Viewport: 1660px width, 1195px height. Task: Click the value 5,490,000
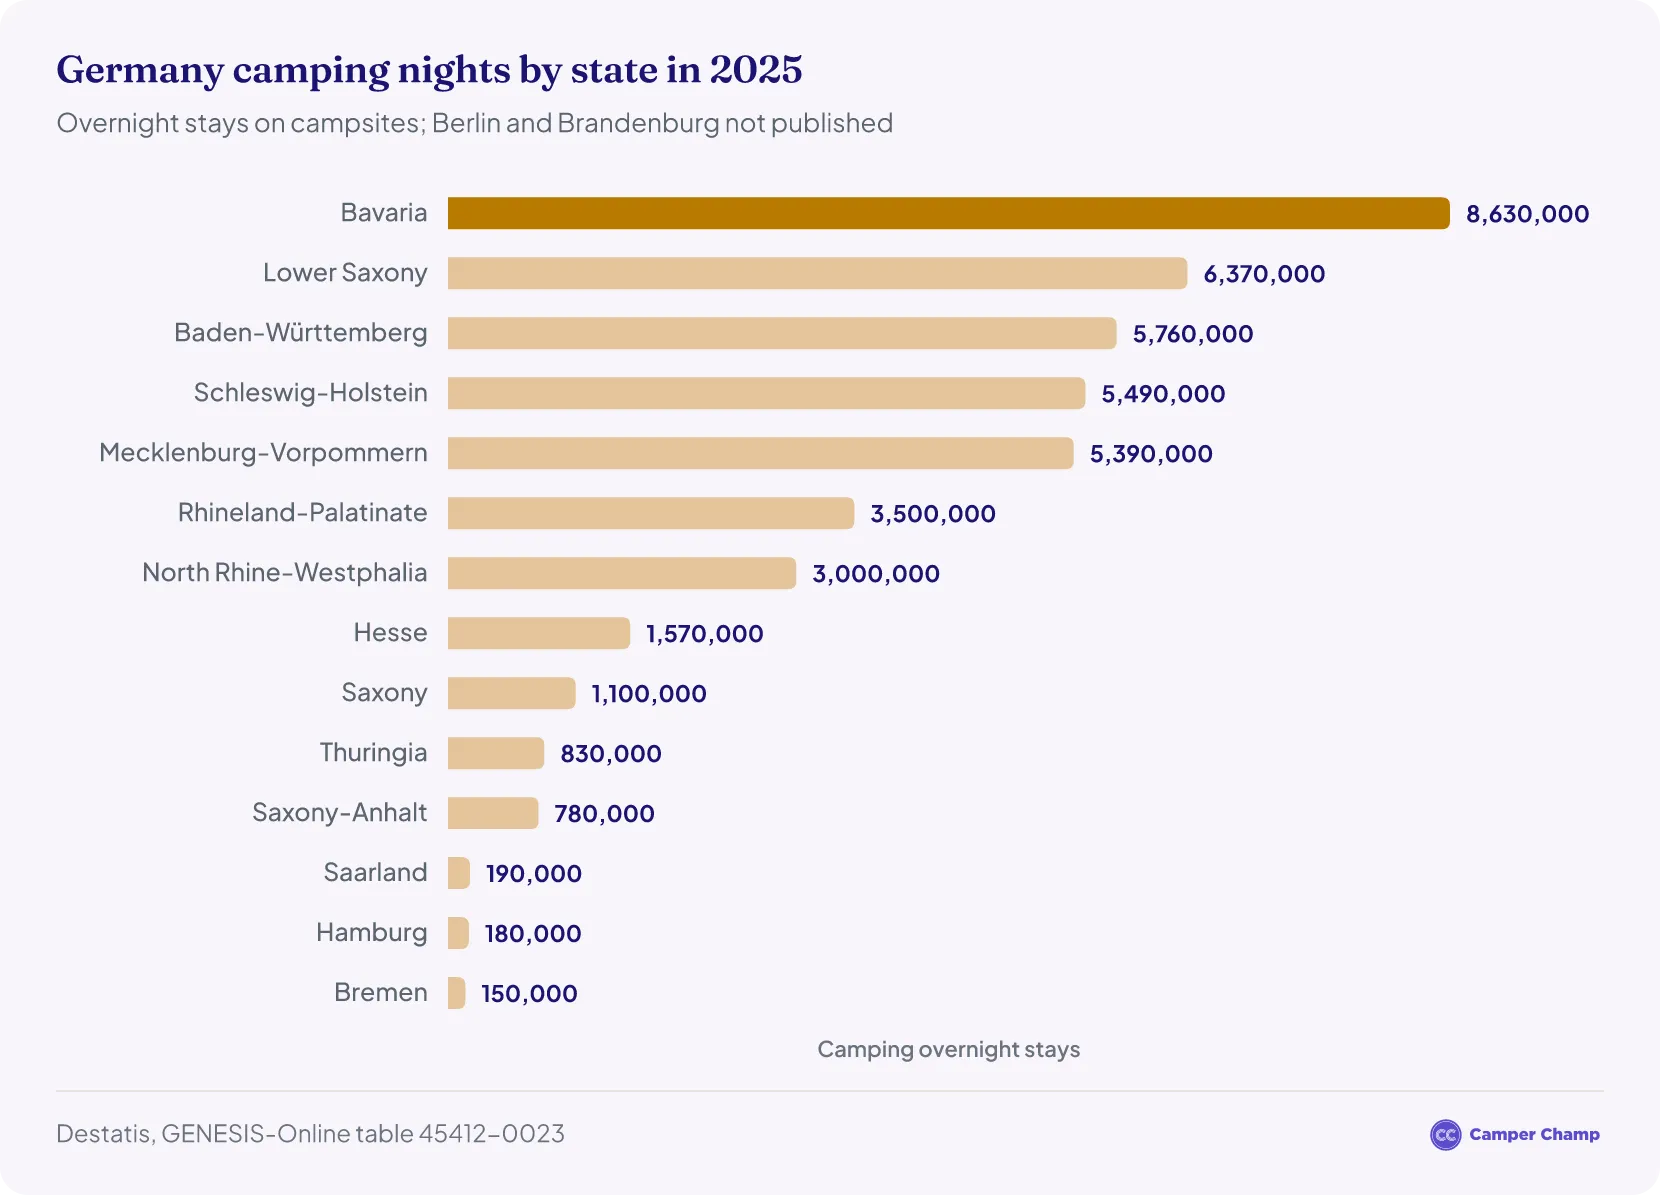(x=1163, y=394)
